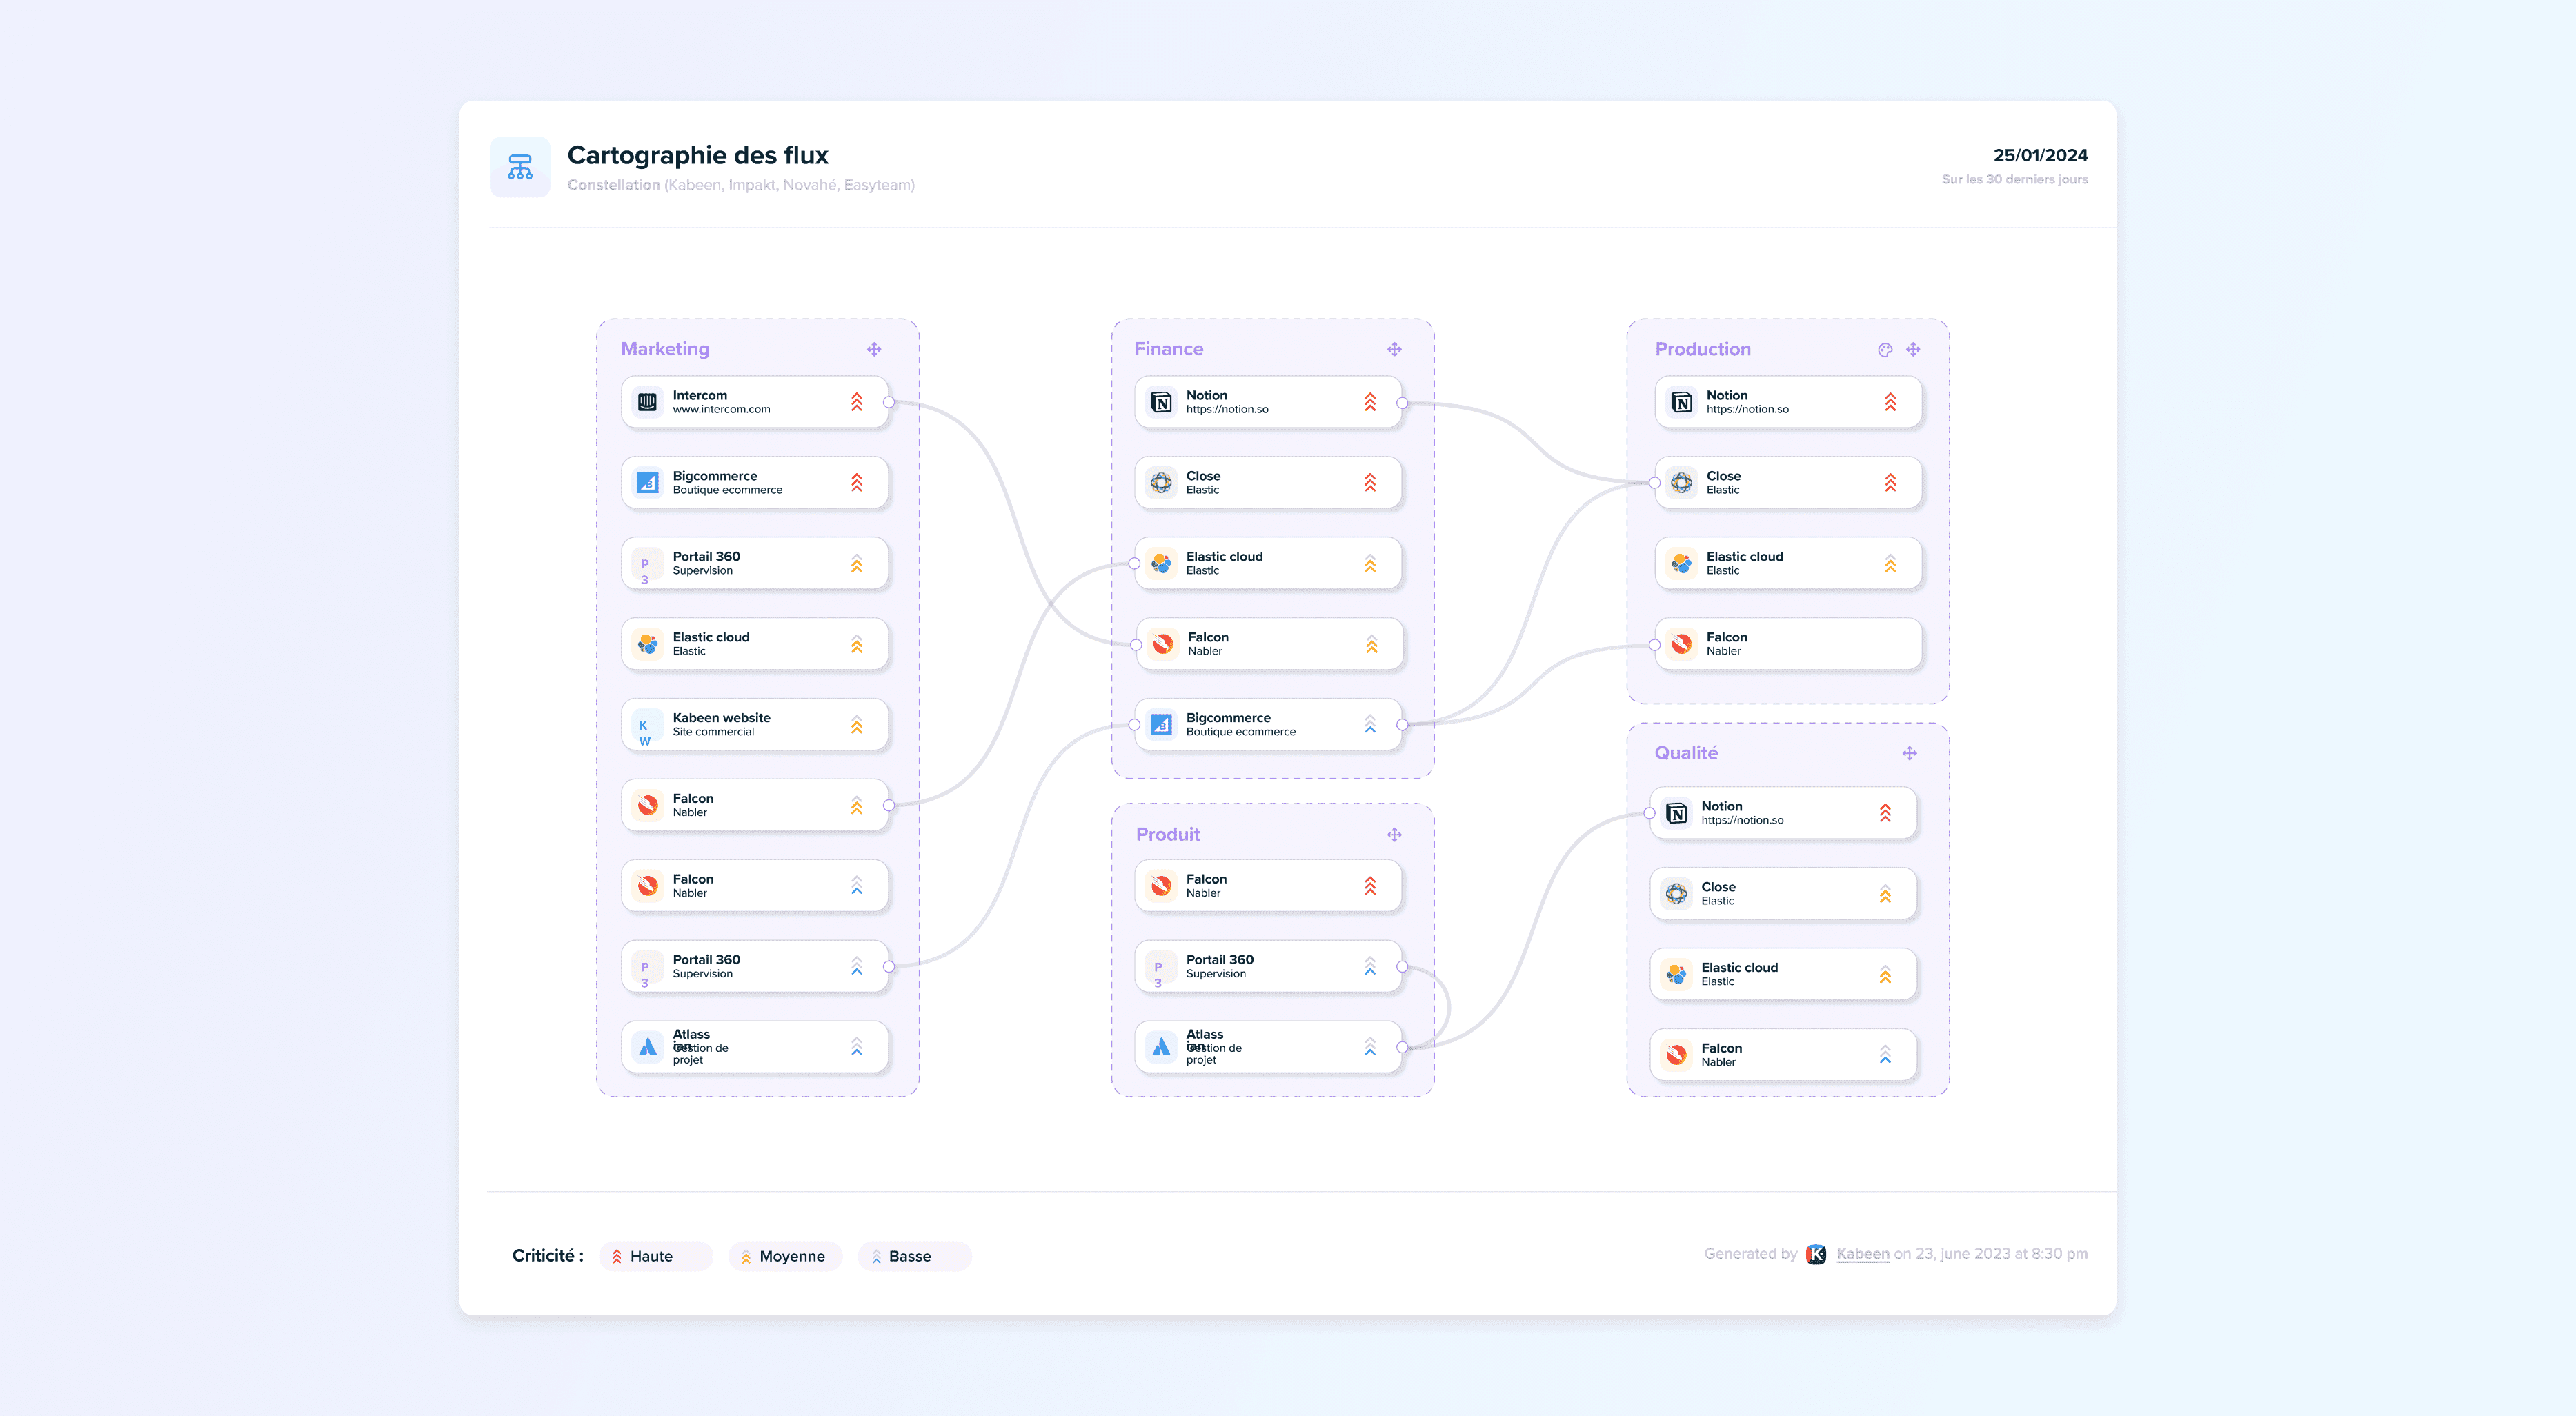Toggle the Moyenne criticité filter chip
This screenshot has width=2576, height=1416.
pyautogui.click(x=785, y=1256)
